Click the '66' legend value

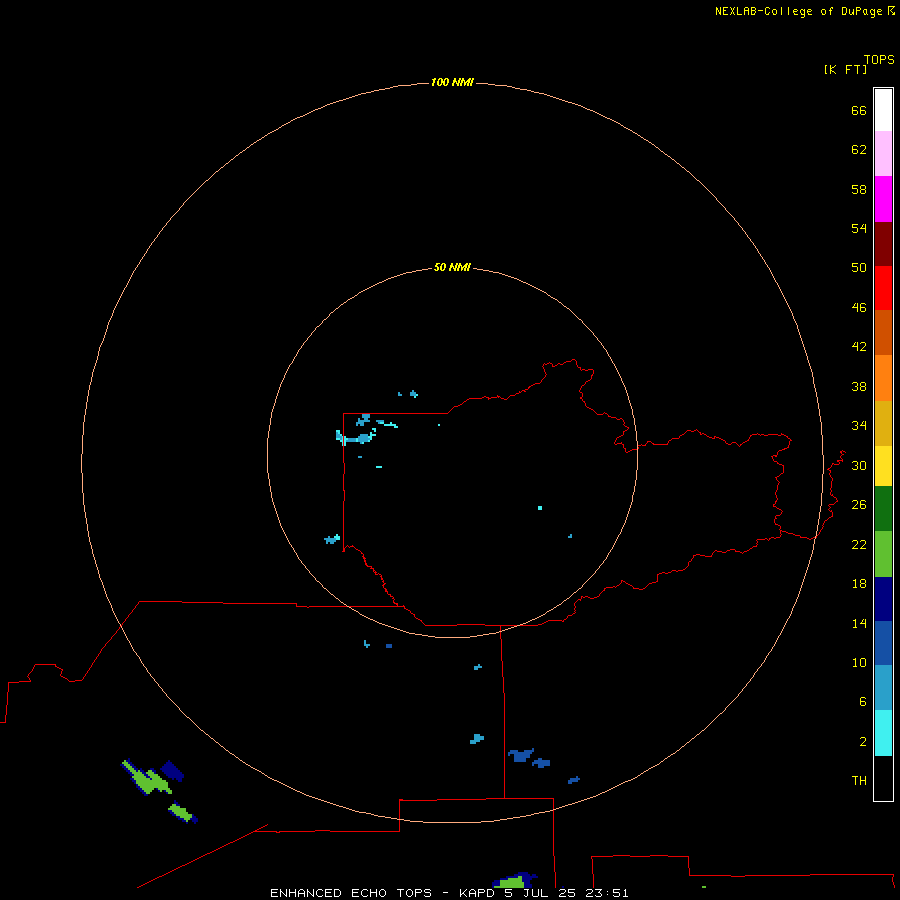(x=859, y=110)
